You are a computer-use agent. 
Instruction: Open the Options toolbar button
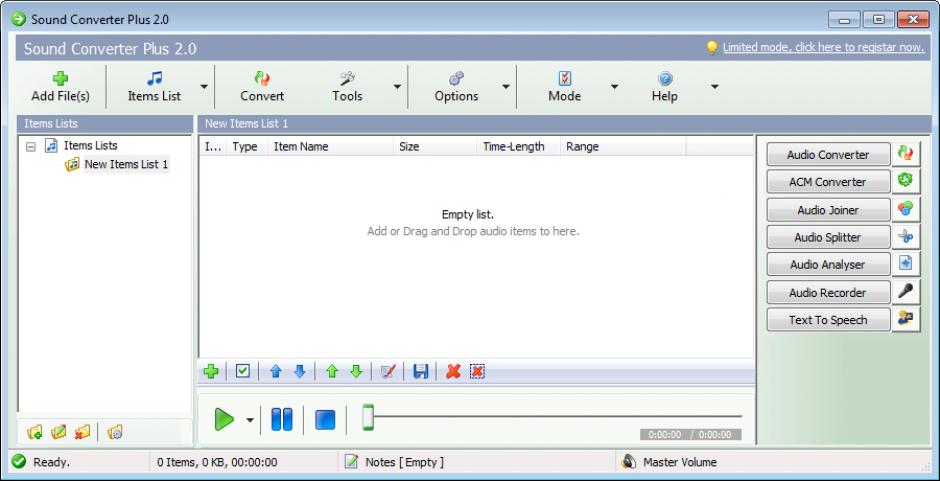point(456,87)
